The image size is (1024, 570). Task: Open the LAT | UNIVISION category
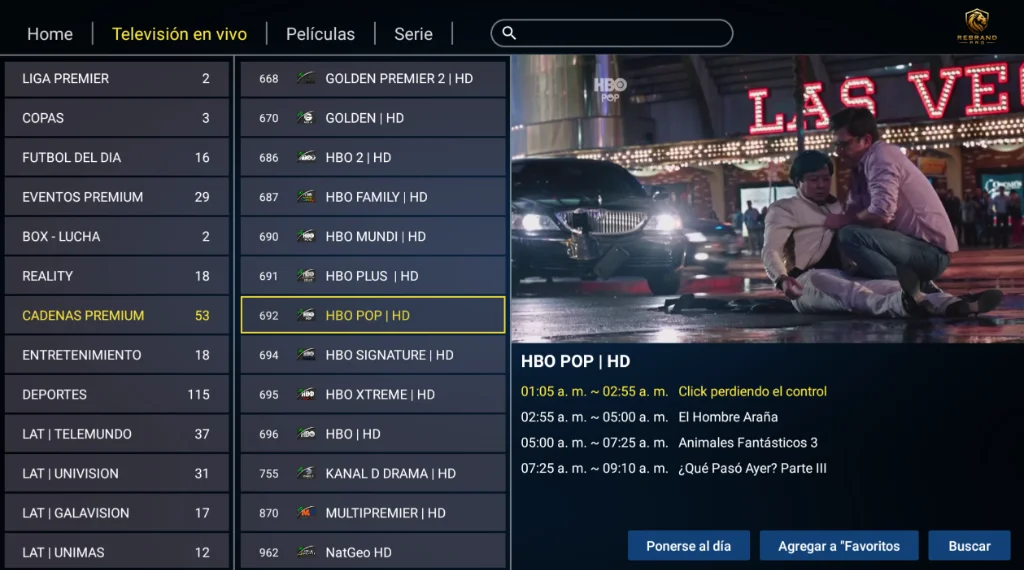pyautogui.click(x=117, y=473)
